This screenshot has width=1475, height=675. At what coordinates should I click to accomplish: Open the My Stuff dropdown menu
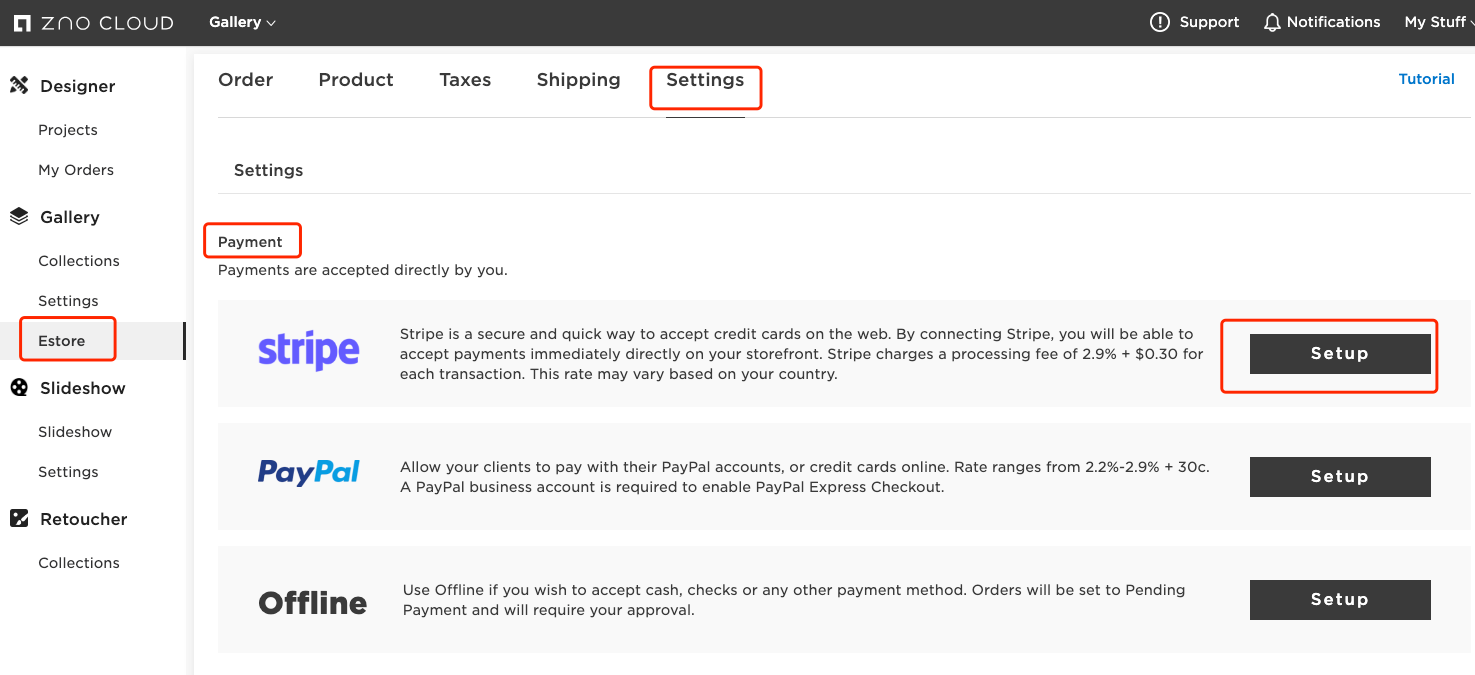coord(1439,22)
